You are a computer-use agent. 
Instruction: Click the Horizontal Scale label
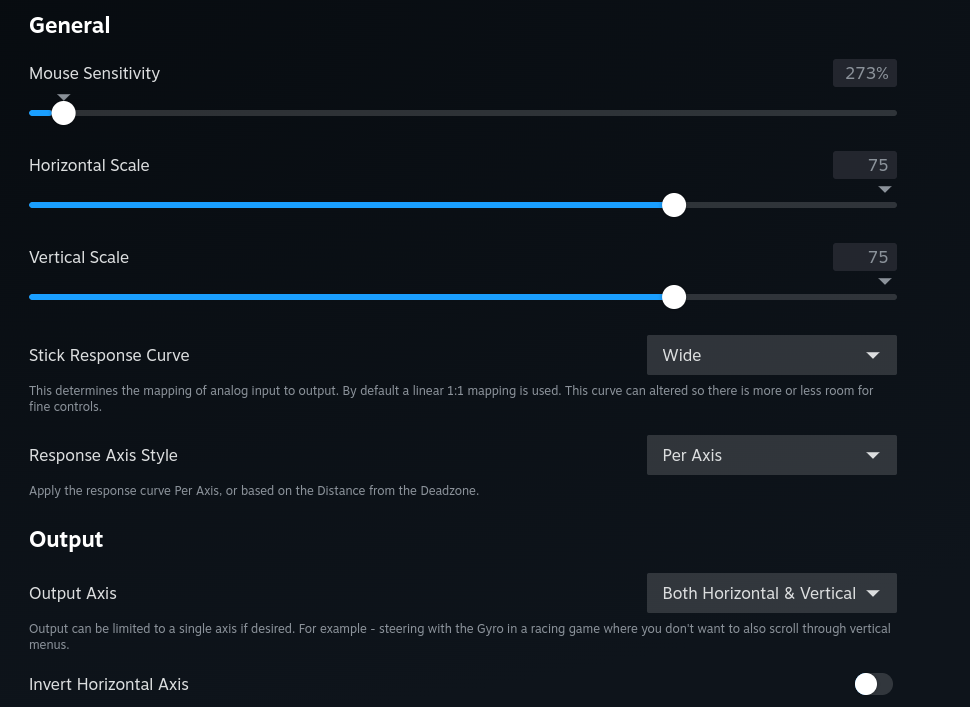tap(89, 165)
